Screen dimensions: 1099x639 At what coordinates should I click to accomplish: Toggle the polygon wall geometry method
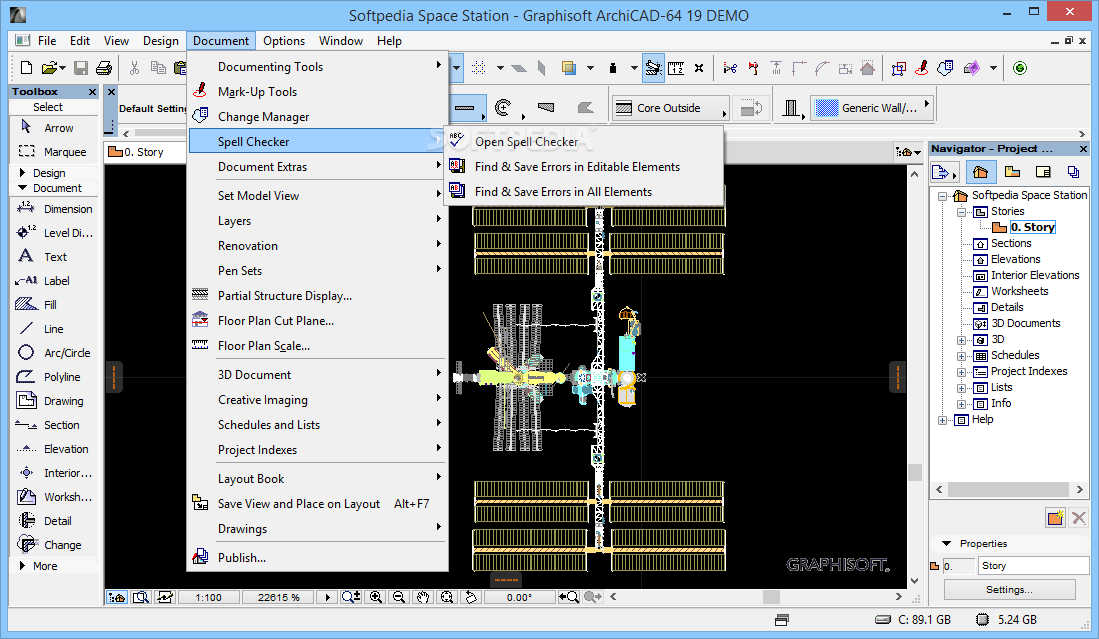[585, 108]
